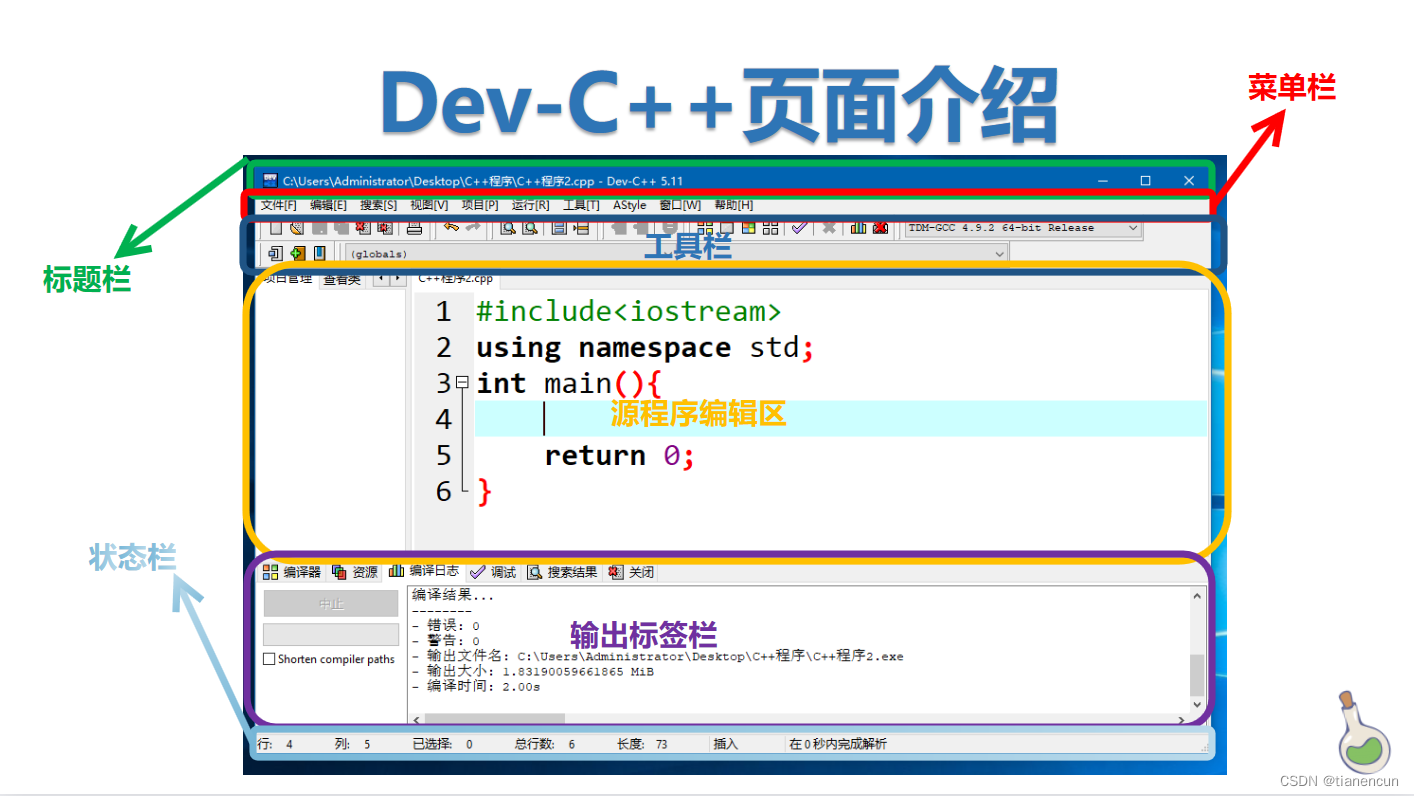Click the "输出大小: 1.83190059661865 MiB" log line
The height and width of the screenshot is (796, 1414).
click(532, 671)
